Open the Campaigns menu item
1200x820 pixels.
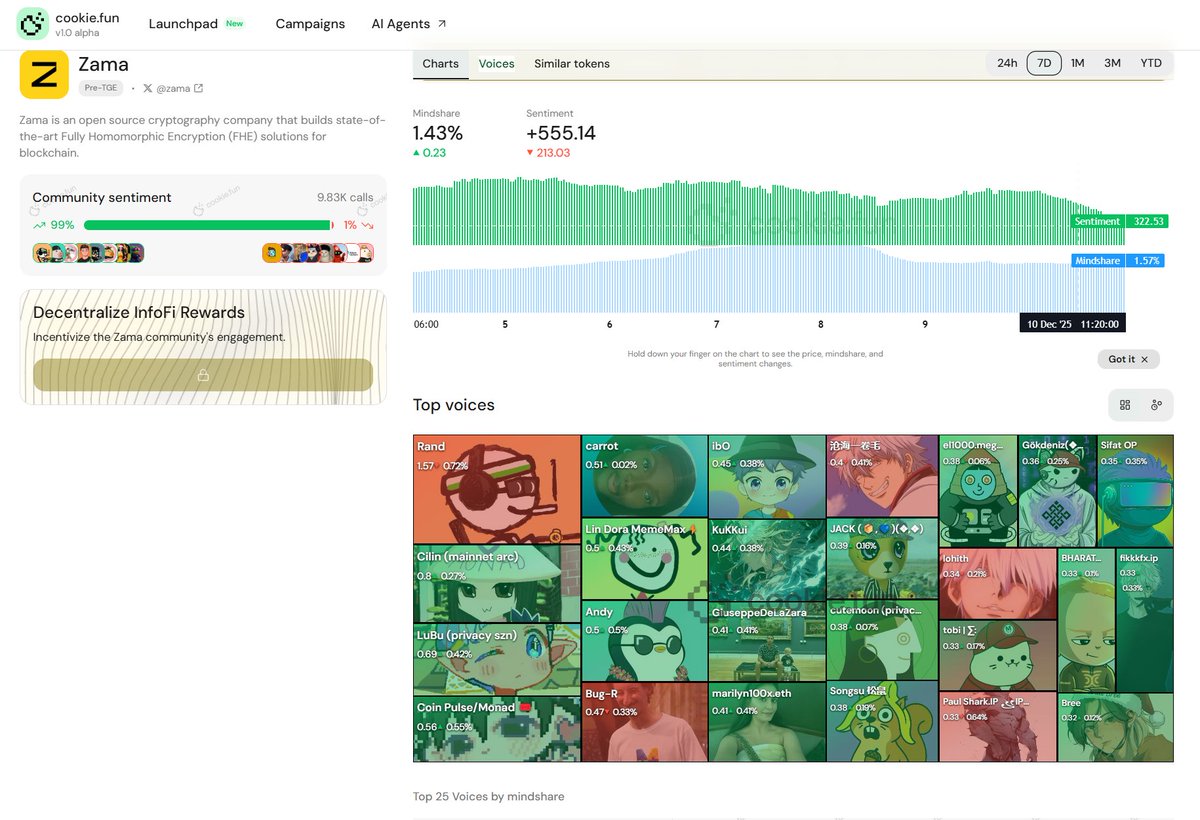[x=310, y=24]
